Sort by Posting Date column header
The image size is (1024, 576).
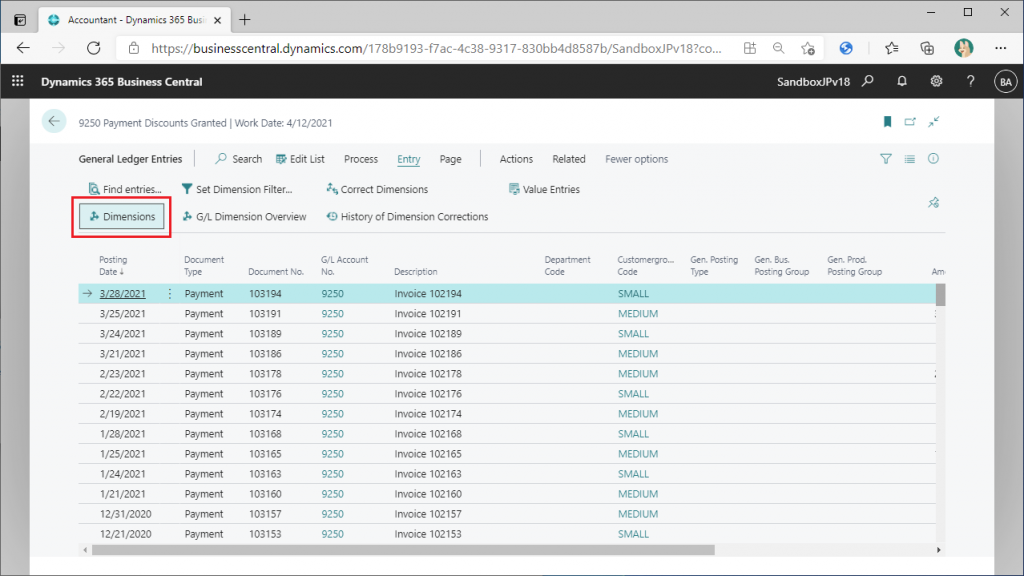point(112,265)
